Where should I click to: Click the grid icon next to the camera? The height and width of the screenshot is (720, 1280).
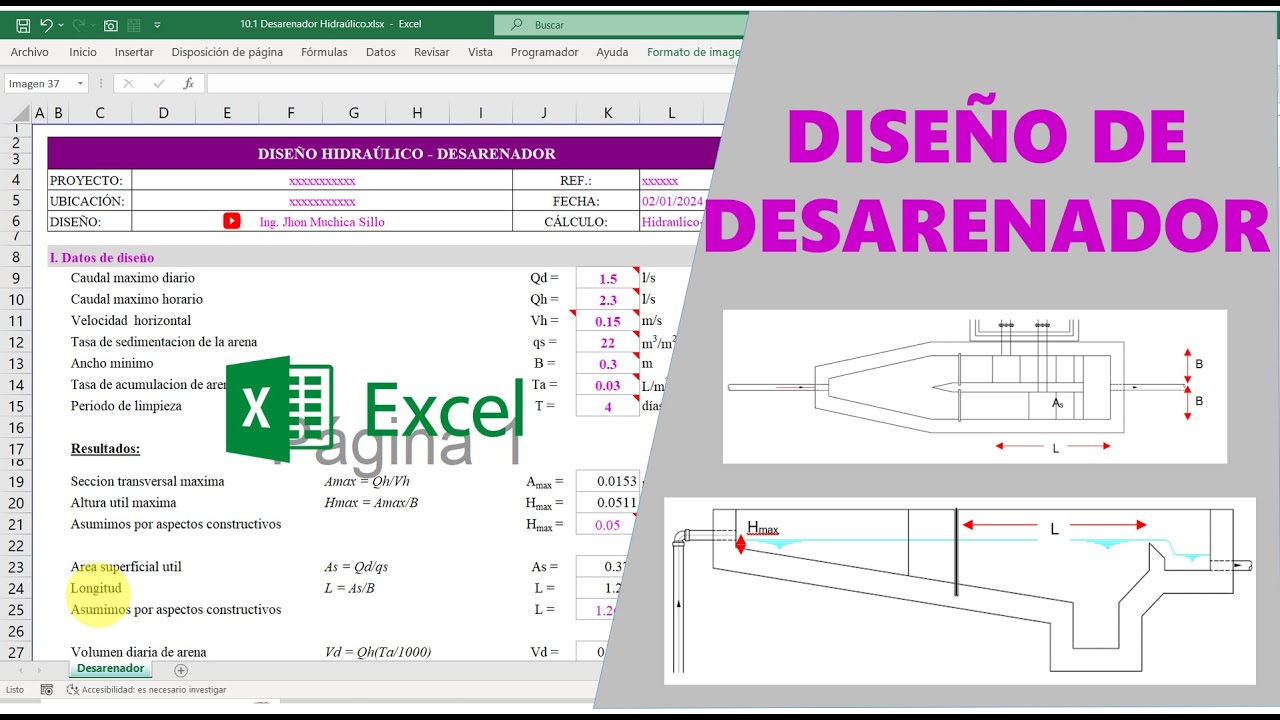135,24
